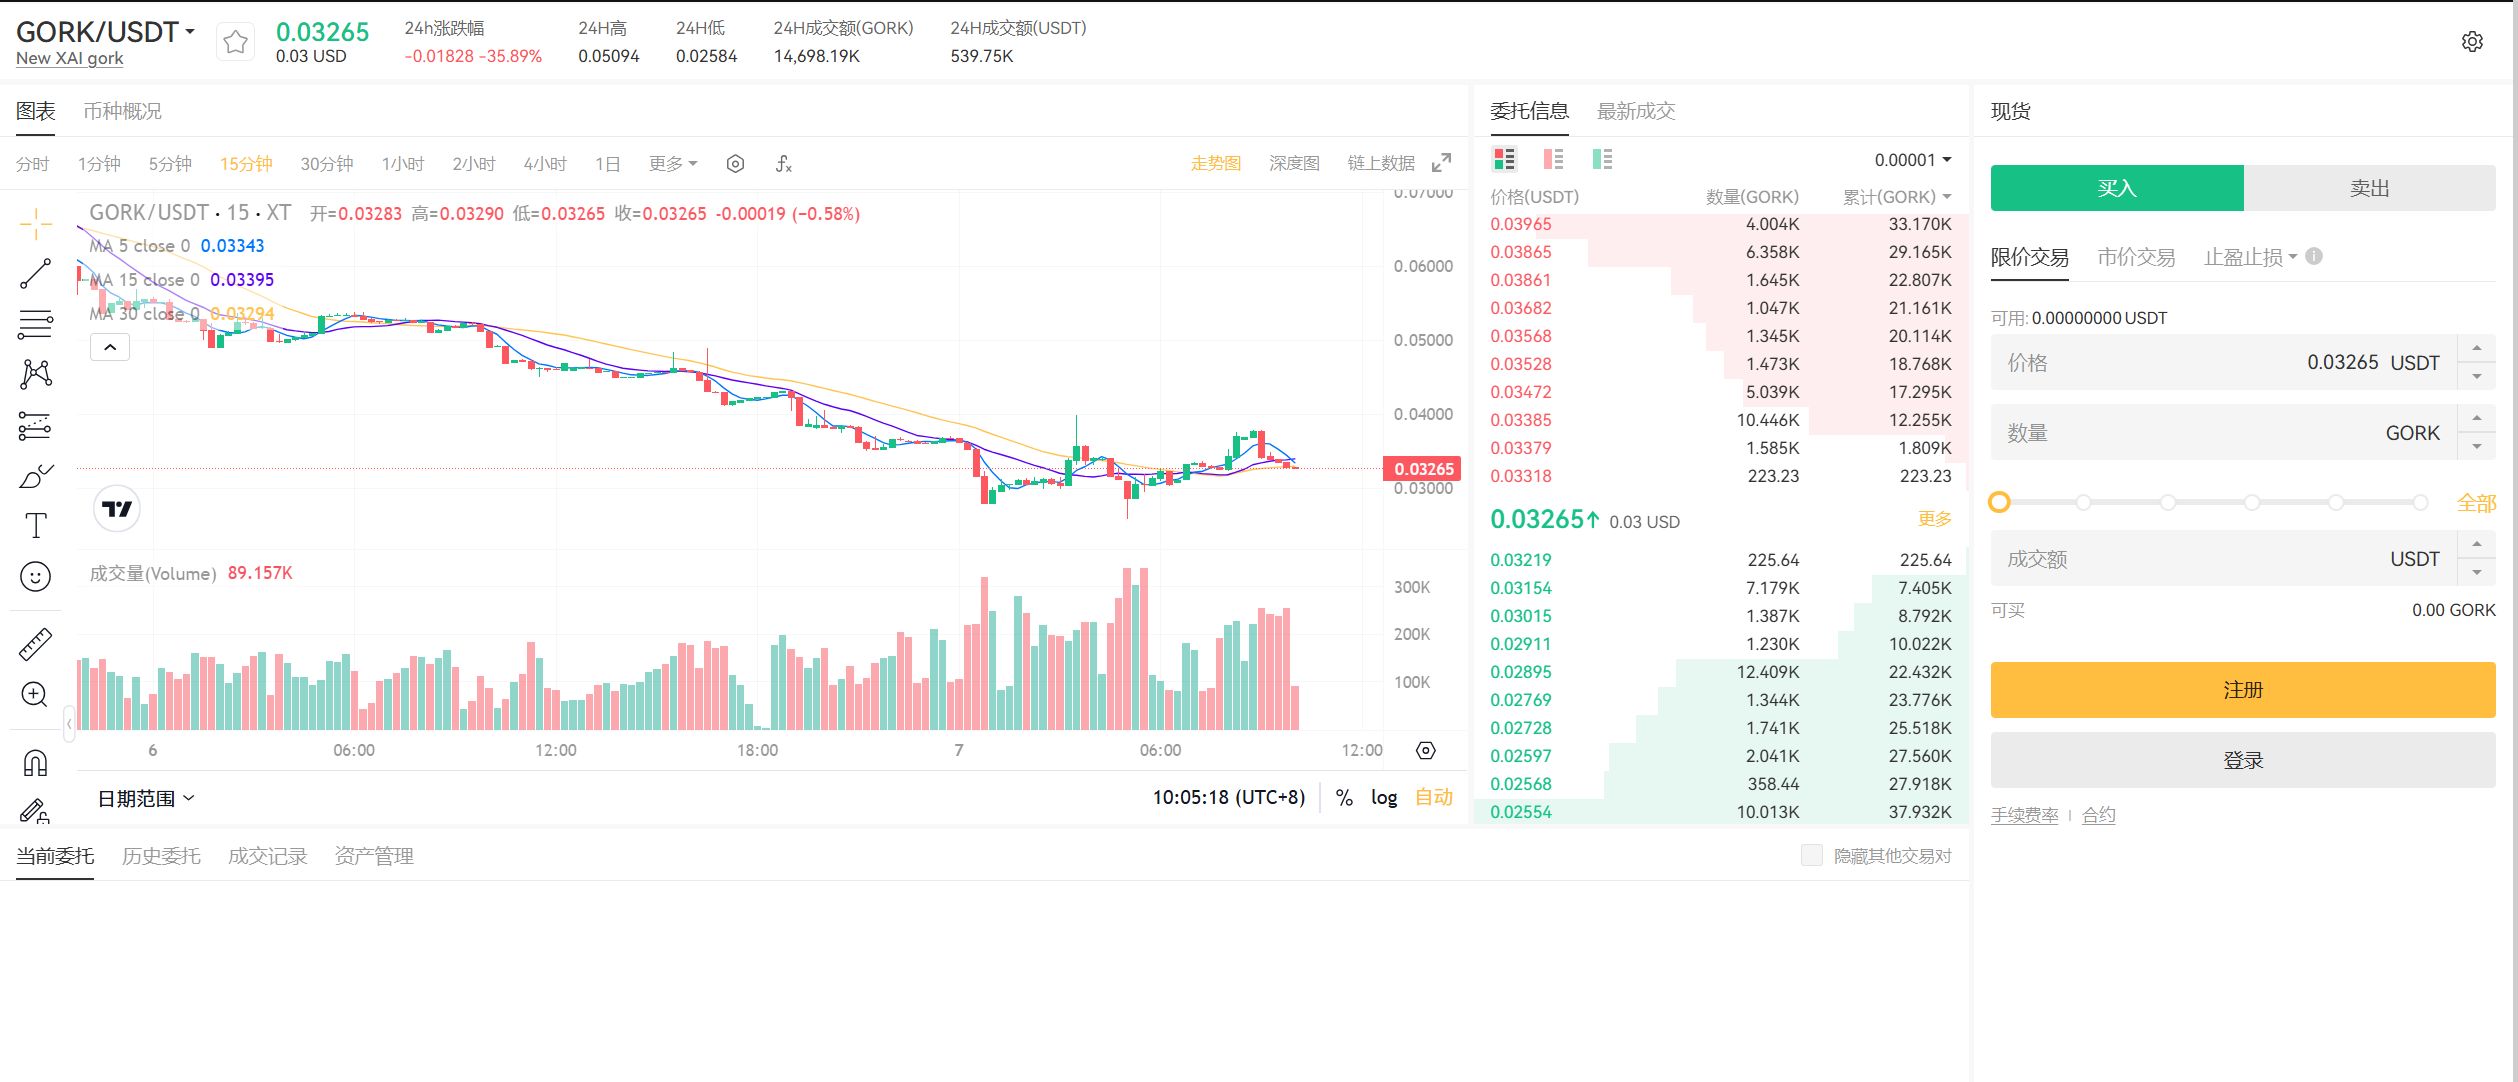The height and width of the screenshot is (1082, 2518).
Task: Open the emoji sticker tool
Action: point(35,577)
